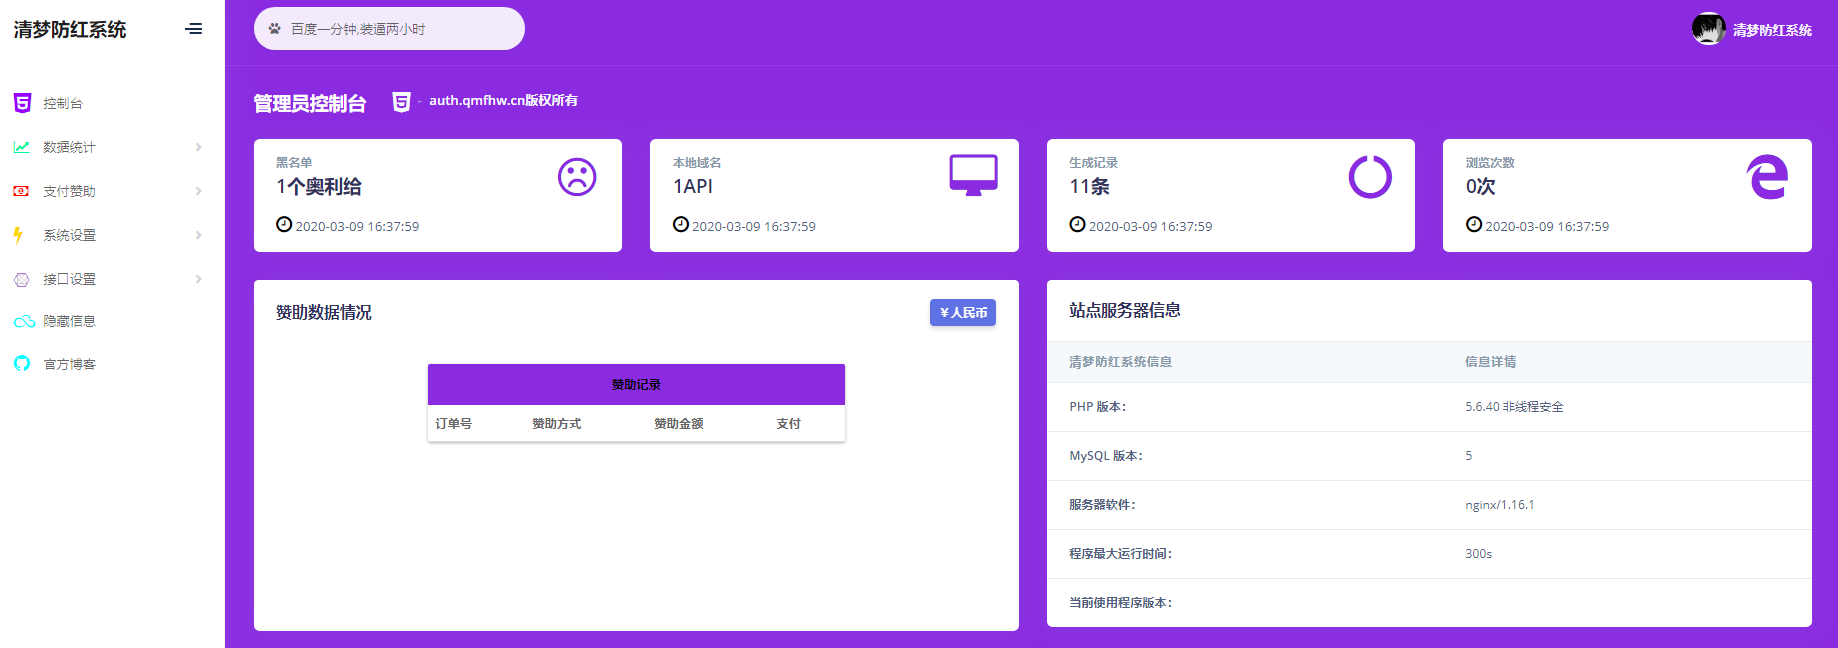
Task: Click the PHP 版本 row label
Action: [x=1098, y=407]
